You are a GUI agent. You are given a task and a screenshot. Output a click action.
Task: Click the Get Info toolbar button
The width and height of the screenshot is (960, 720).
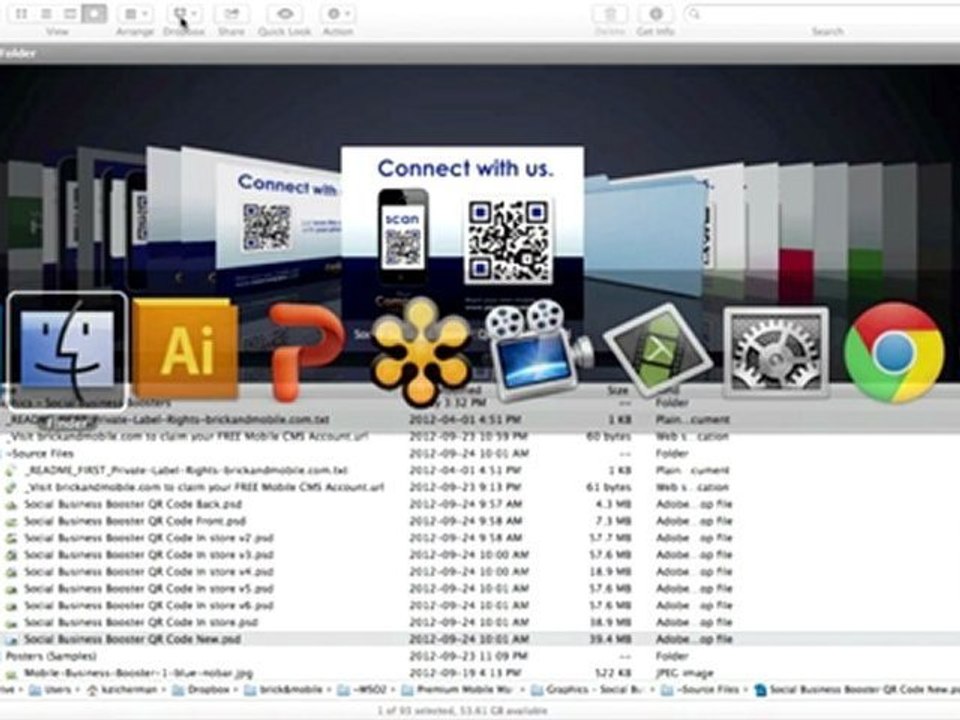[x=656, y=13]
